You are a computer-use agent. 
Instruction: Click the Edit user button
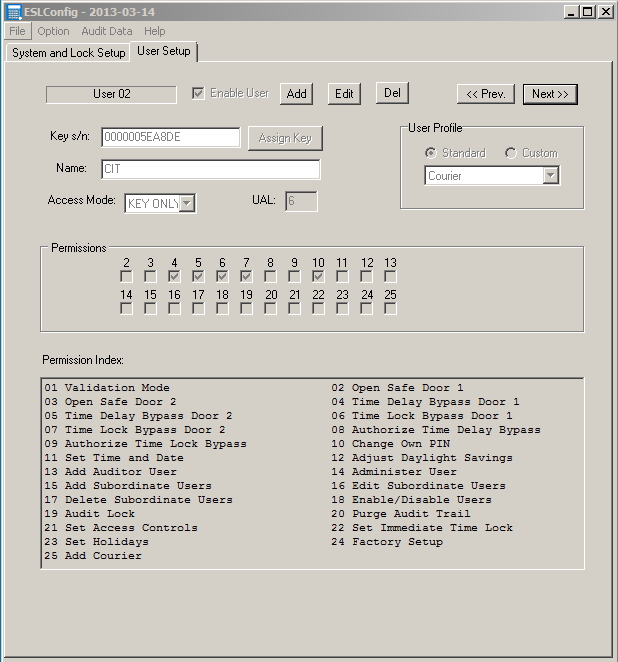pyautogui.click(x=344, y=94)
